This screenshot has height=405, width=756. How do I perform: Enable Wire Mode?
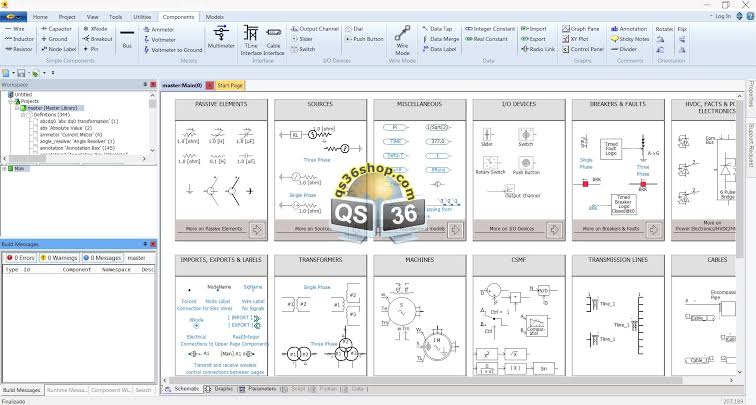click(402, 40)
